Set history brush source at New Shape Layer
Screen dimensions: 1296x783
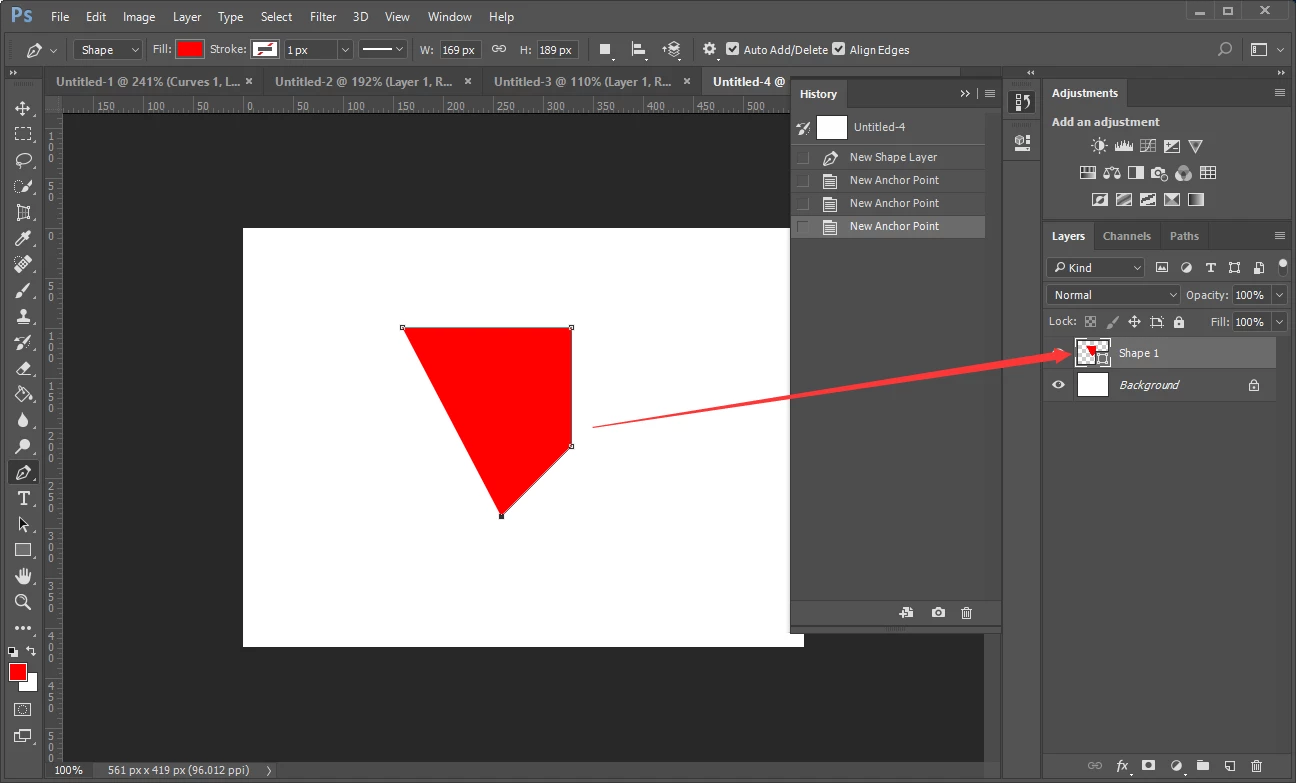[x=802, y=158]
